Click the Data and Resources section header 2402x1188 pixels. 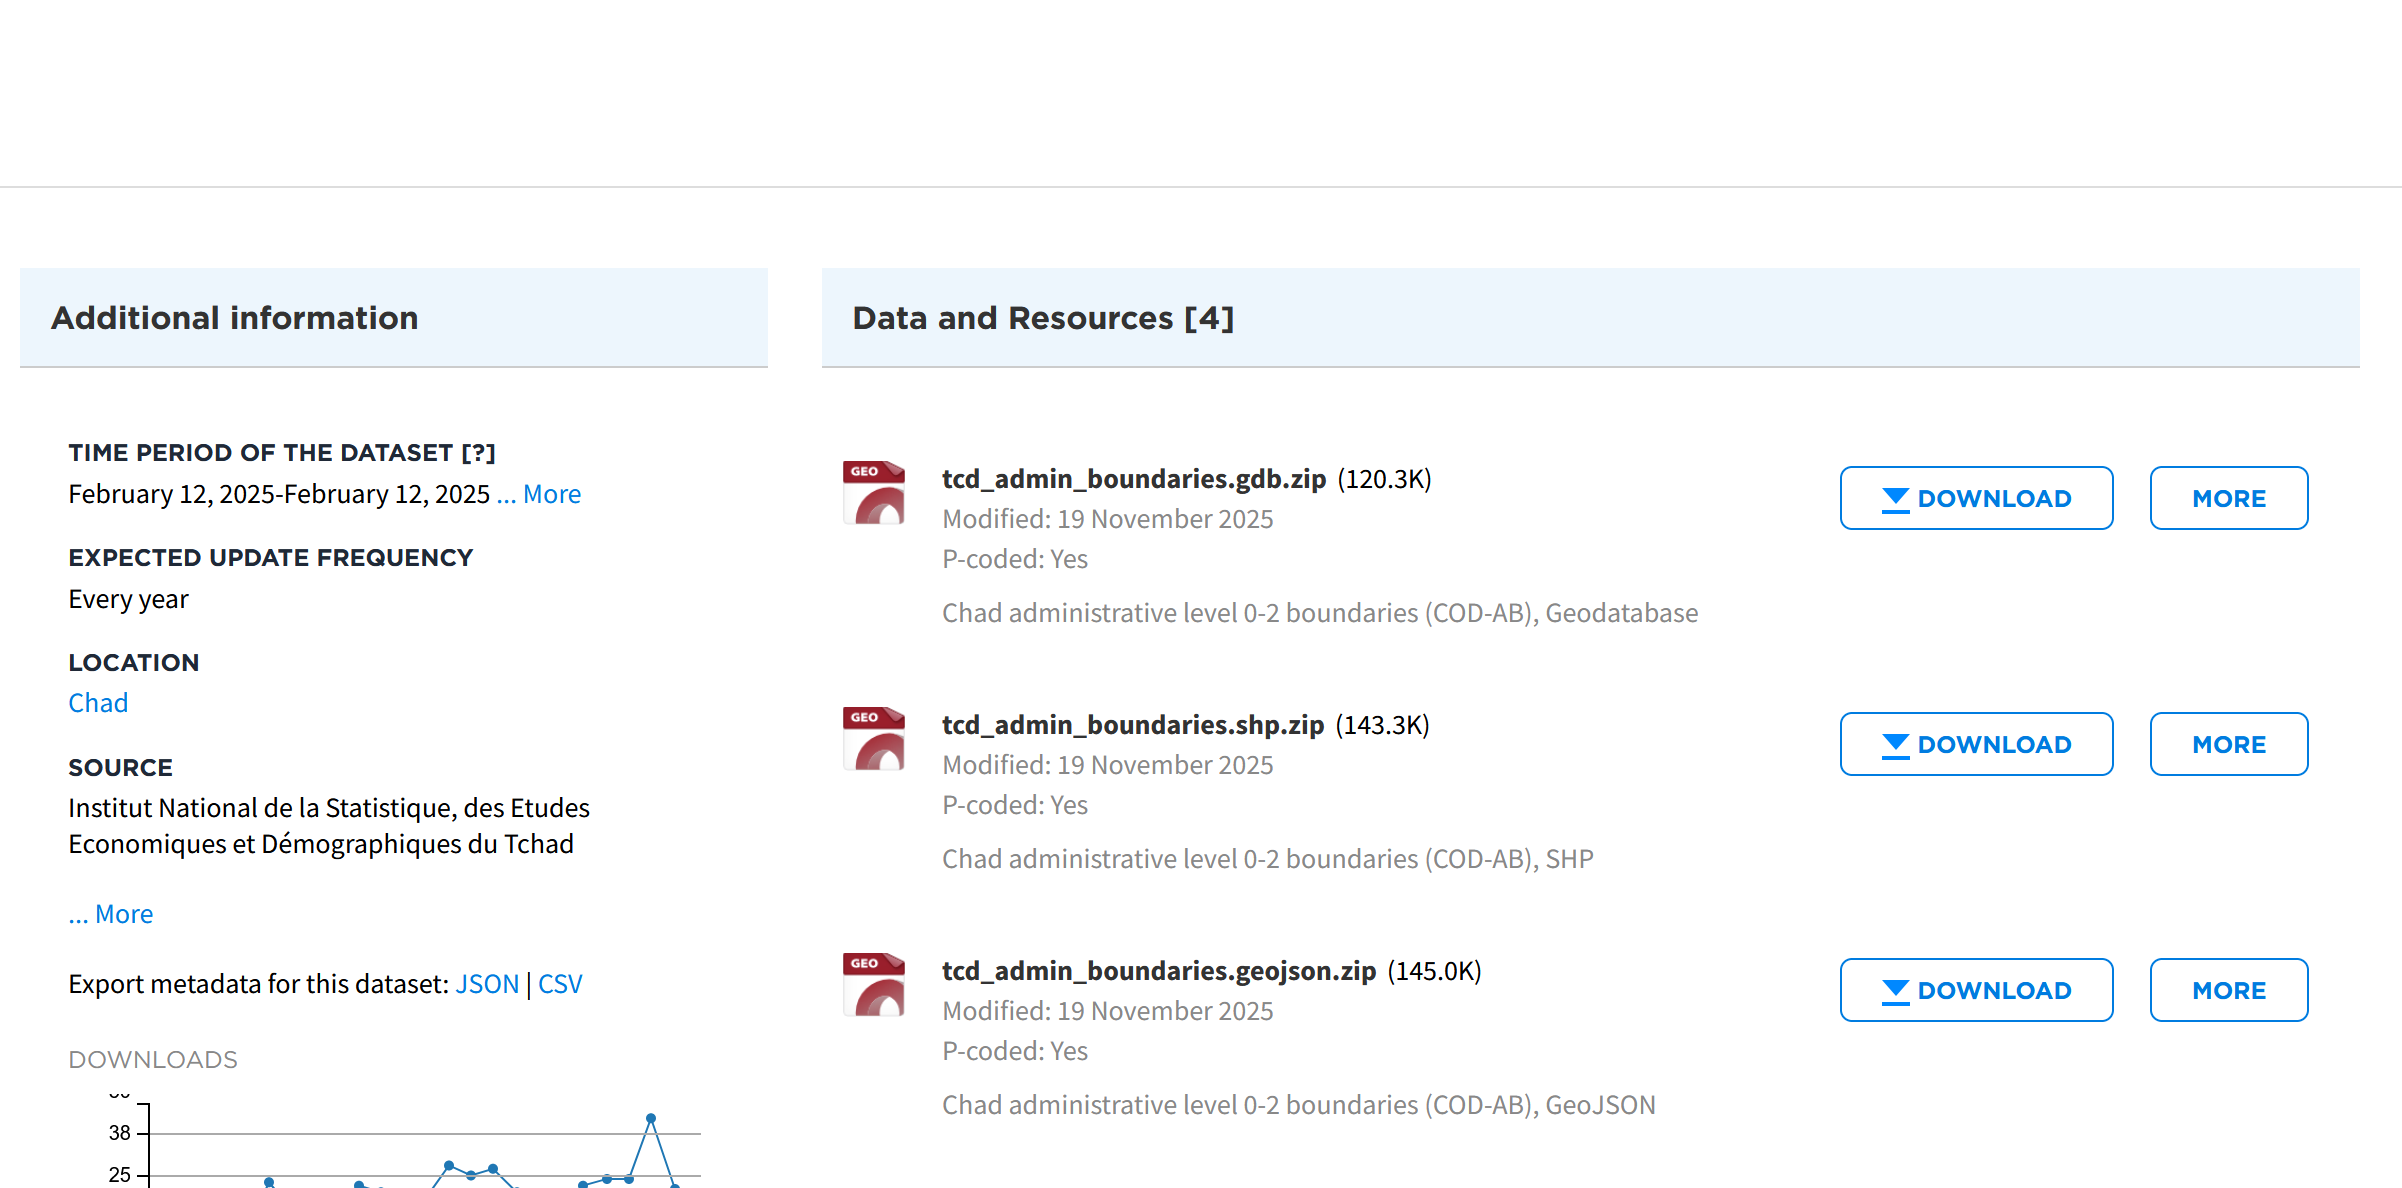click(1043, 317)
